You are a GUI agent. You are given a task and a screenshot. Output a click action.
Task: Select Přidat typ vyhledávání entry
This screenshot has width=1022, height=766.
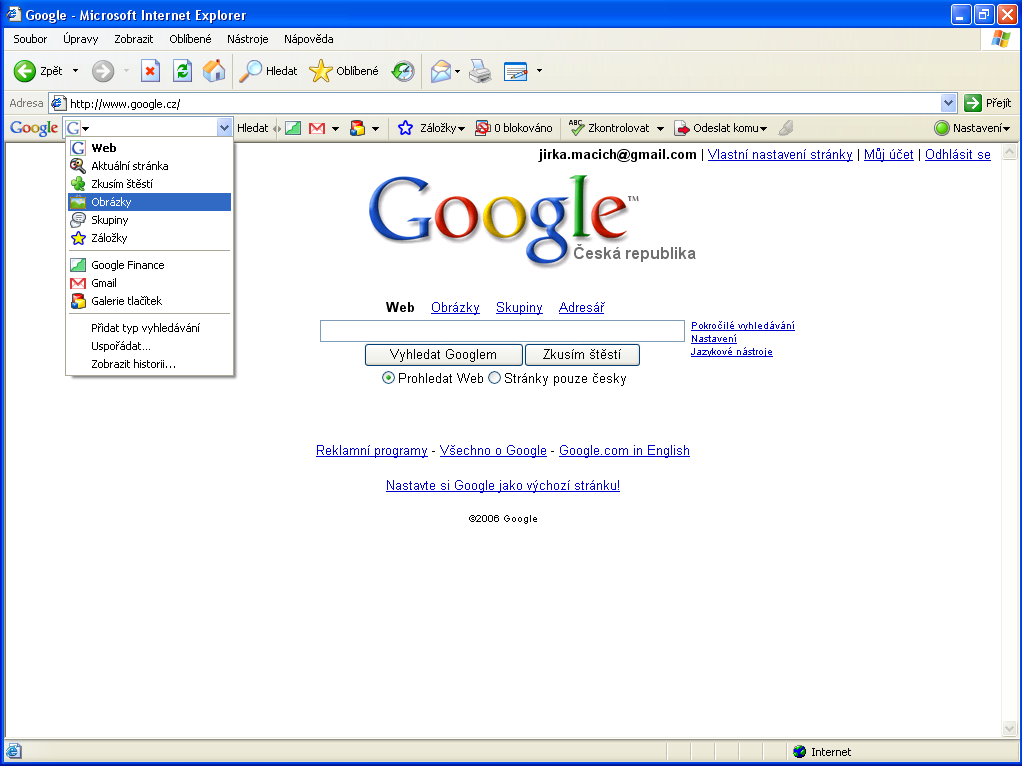tap(149, 328)
